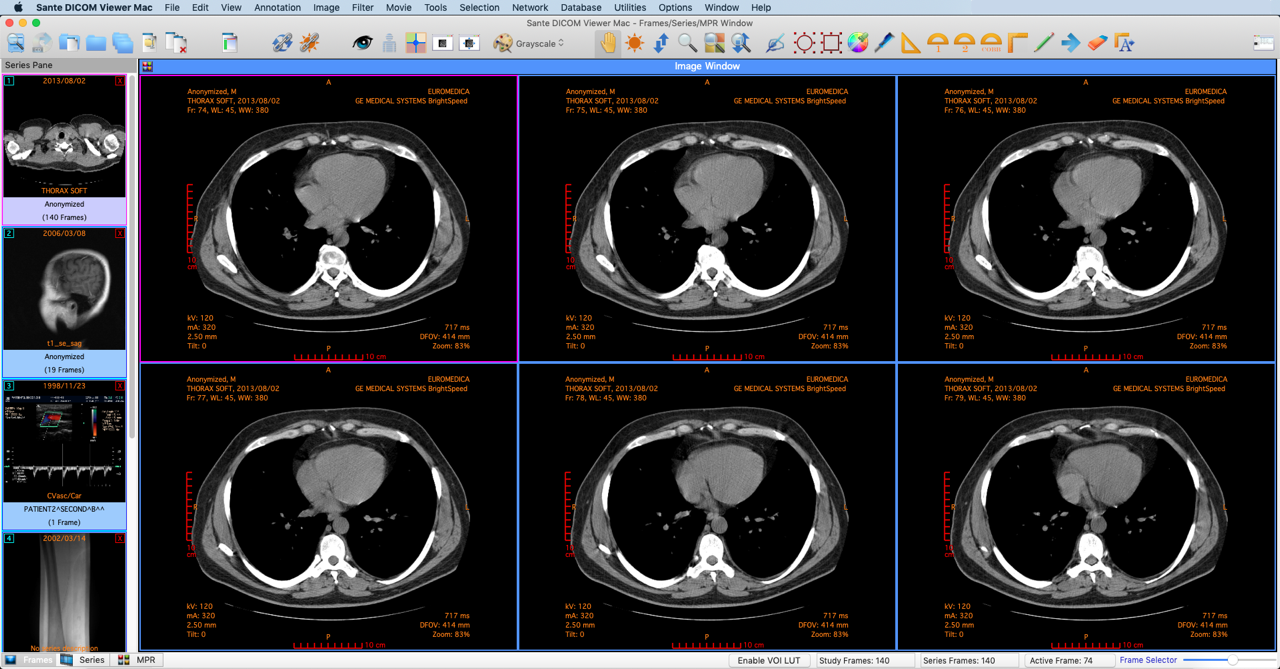Select the t1_se_sag series thumbnail
Screen dimensions: 1280x669
(64, 289)
